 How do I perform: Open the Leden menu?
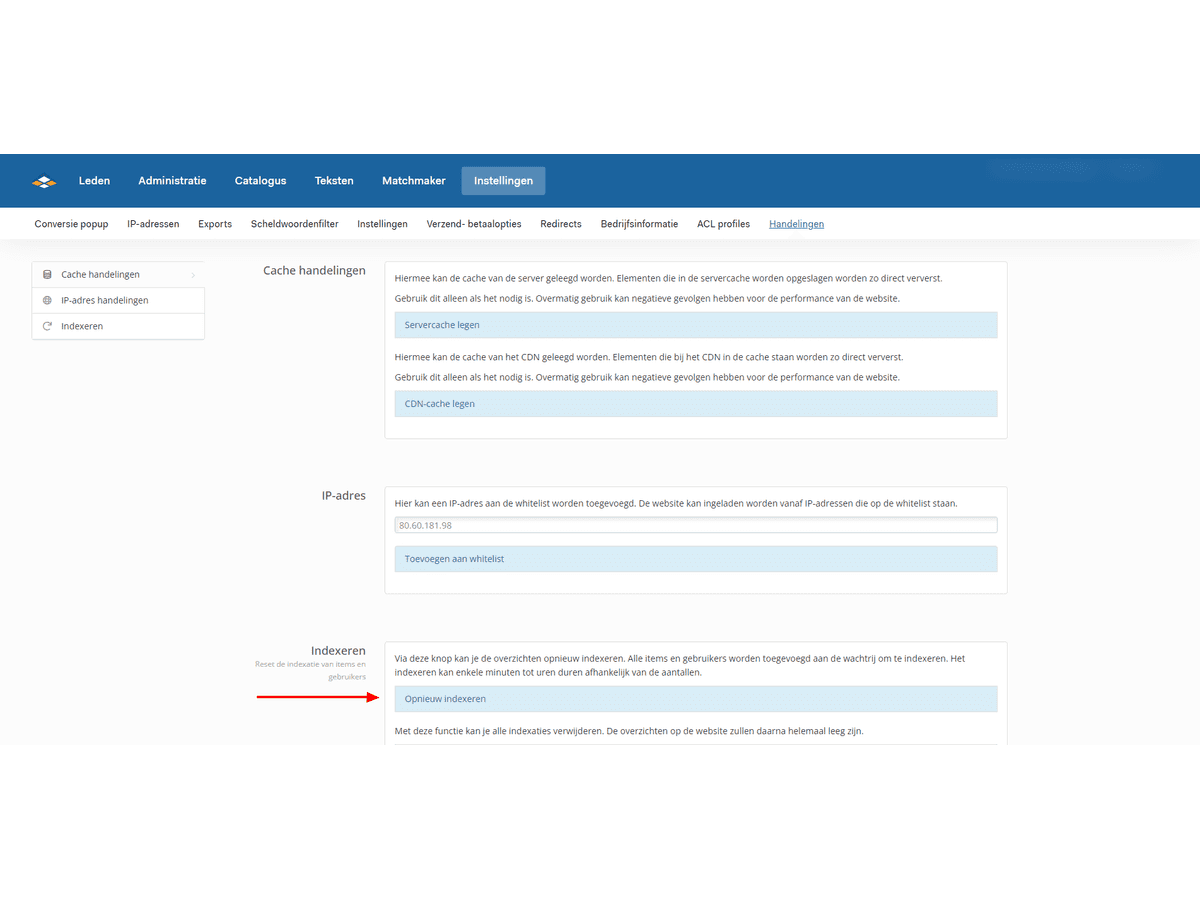(94, 181)
